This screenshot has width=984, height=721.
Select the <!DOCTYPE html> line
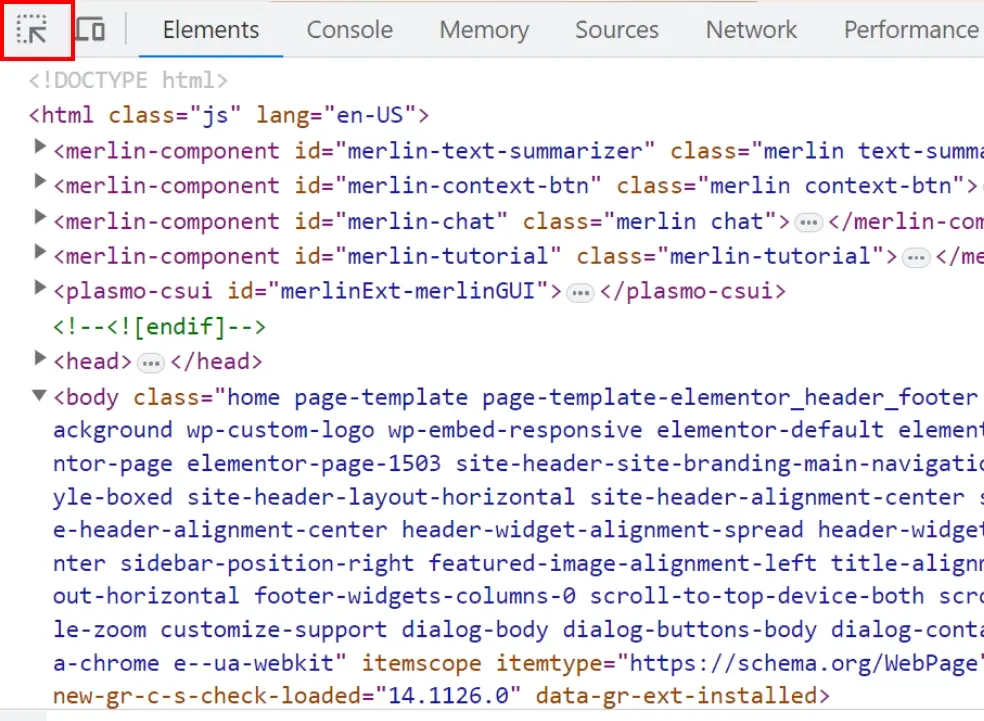[128, 80]
